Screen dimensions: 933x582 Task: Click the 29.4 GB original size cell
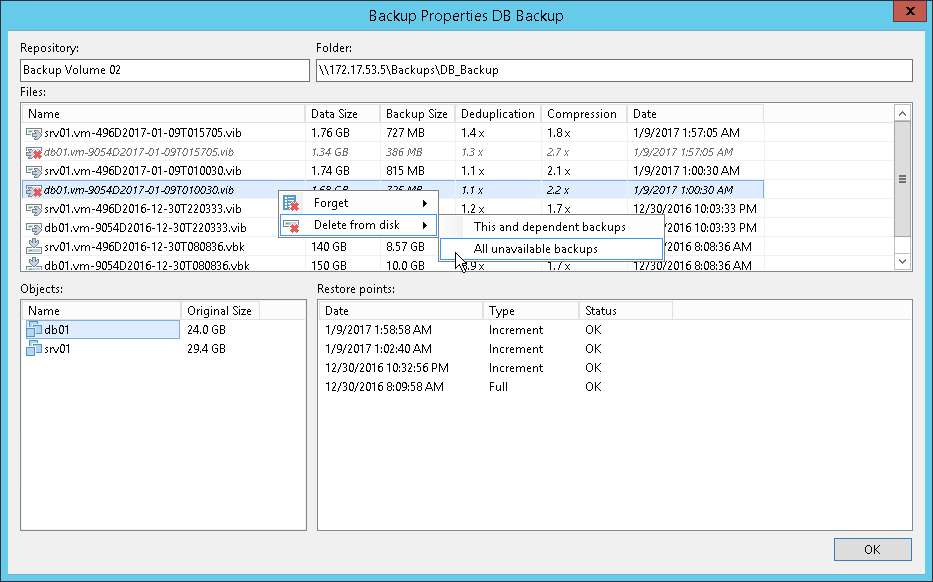click(x=206, y=349)
